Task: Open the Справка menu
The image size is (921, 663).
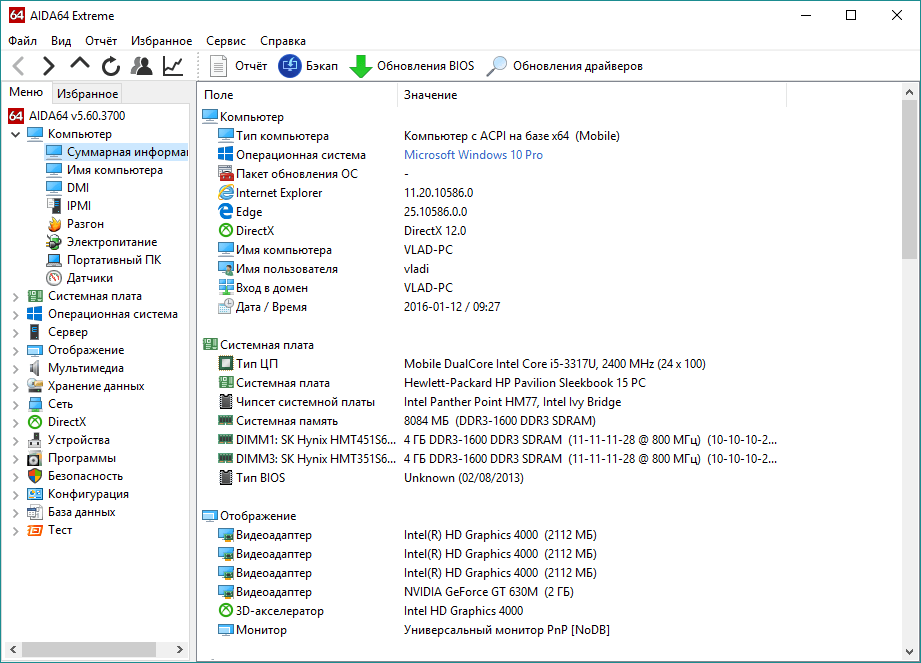Action: [x=283, y=41]
